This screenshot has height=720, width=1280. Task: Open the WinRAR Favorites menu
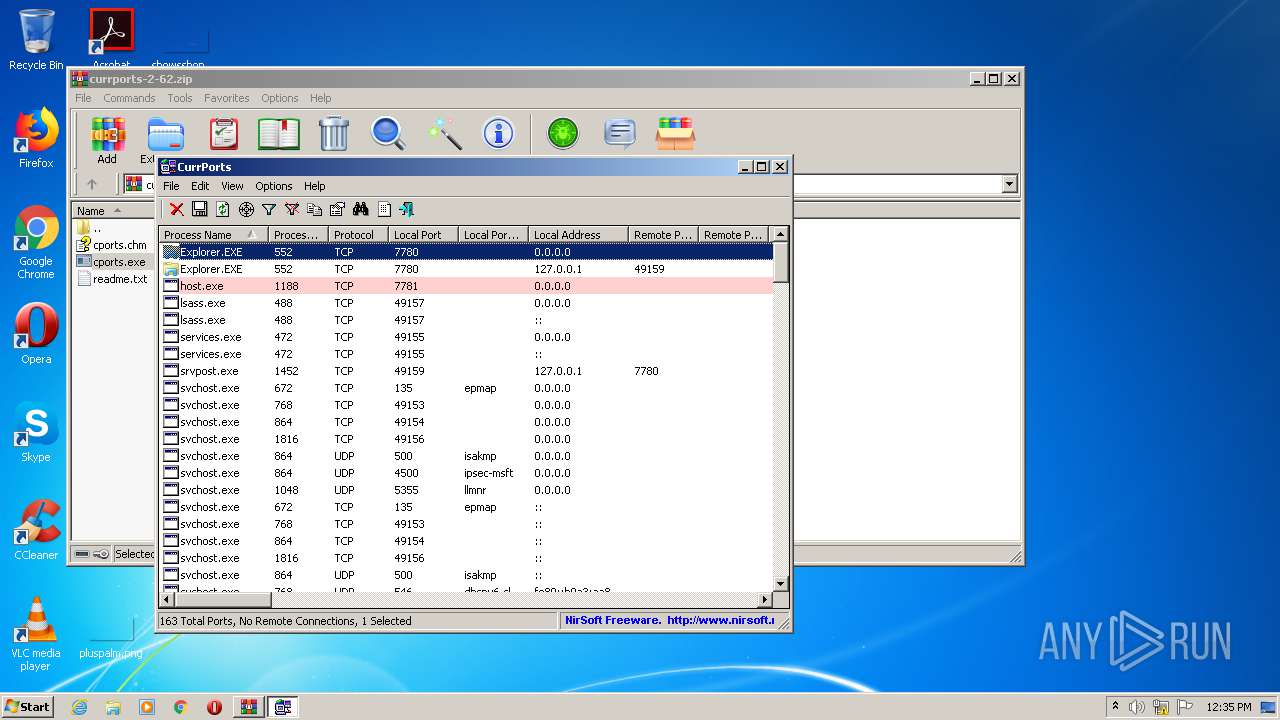(x=227, y=98)
